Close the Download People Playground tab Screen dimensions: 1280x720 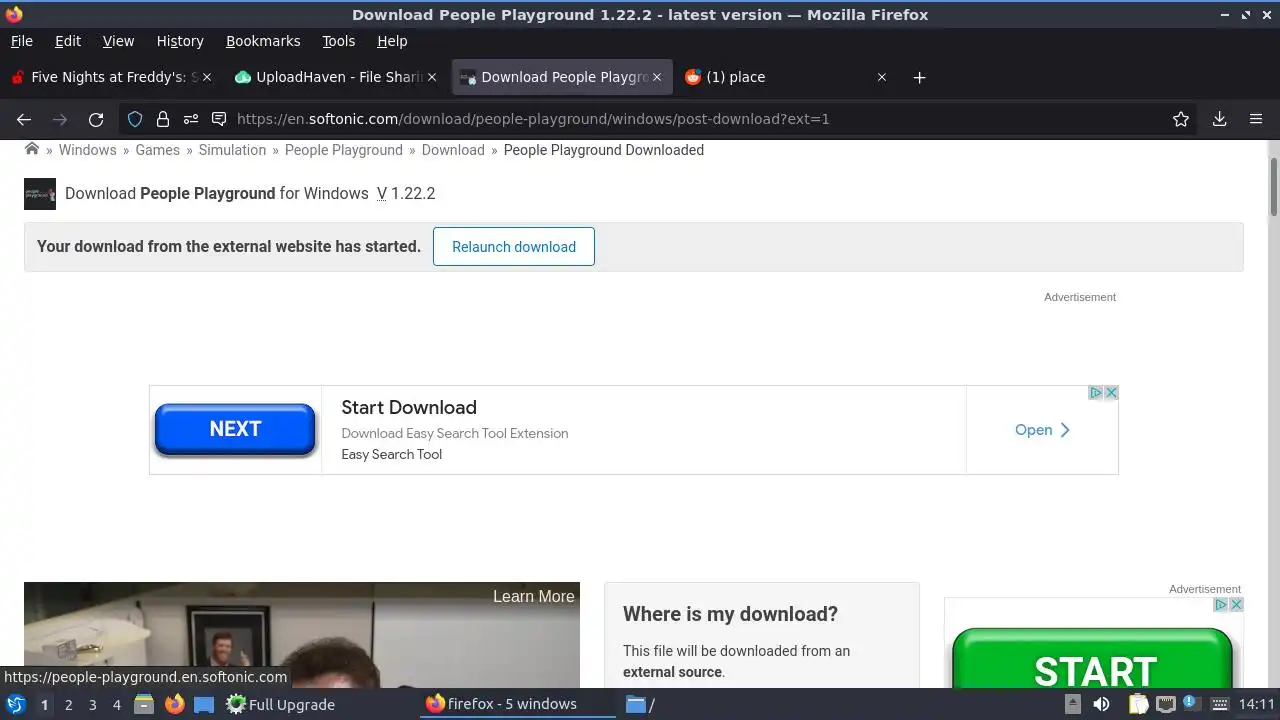point(657,77)
